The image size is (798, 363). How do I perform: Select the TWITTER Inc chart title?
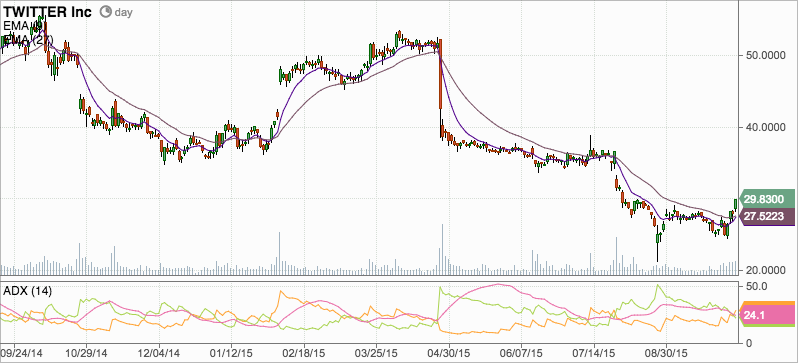tap(47, 12)
